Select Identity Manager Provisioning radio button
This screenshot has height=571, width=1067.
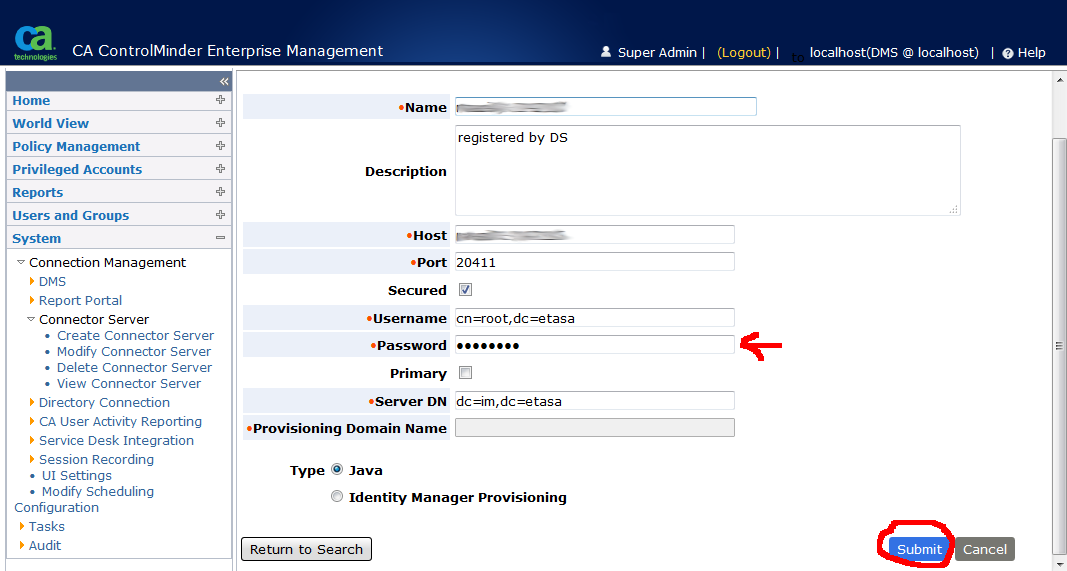[337, 497]
